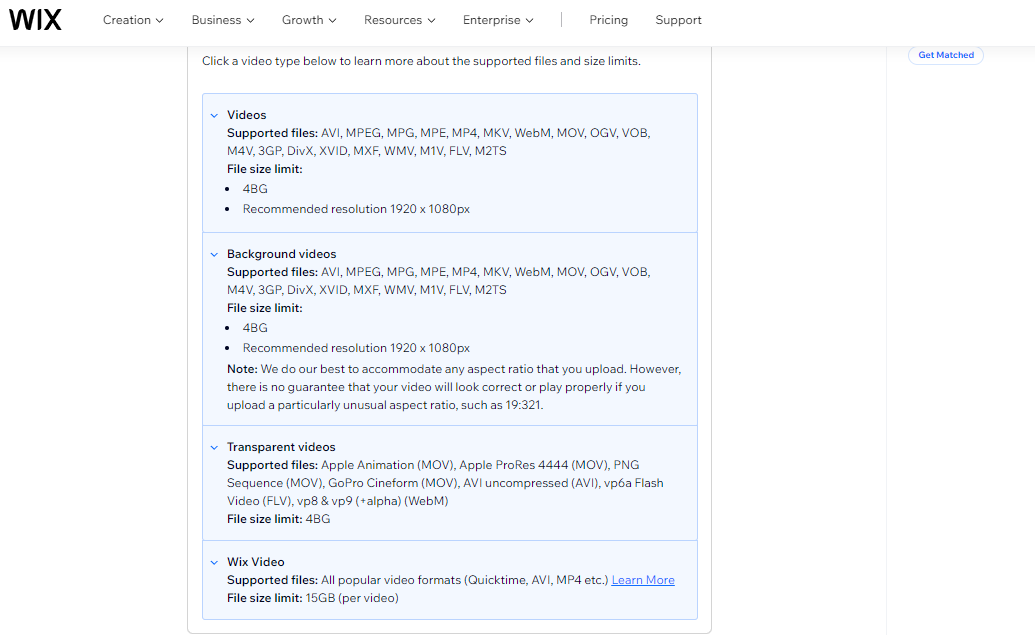Open the Support page
1035x635 pixels.
678,20
